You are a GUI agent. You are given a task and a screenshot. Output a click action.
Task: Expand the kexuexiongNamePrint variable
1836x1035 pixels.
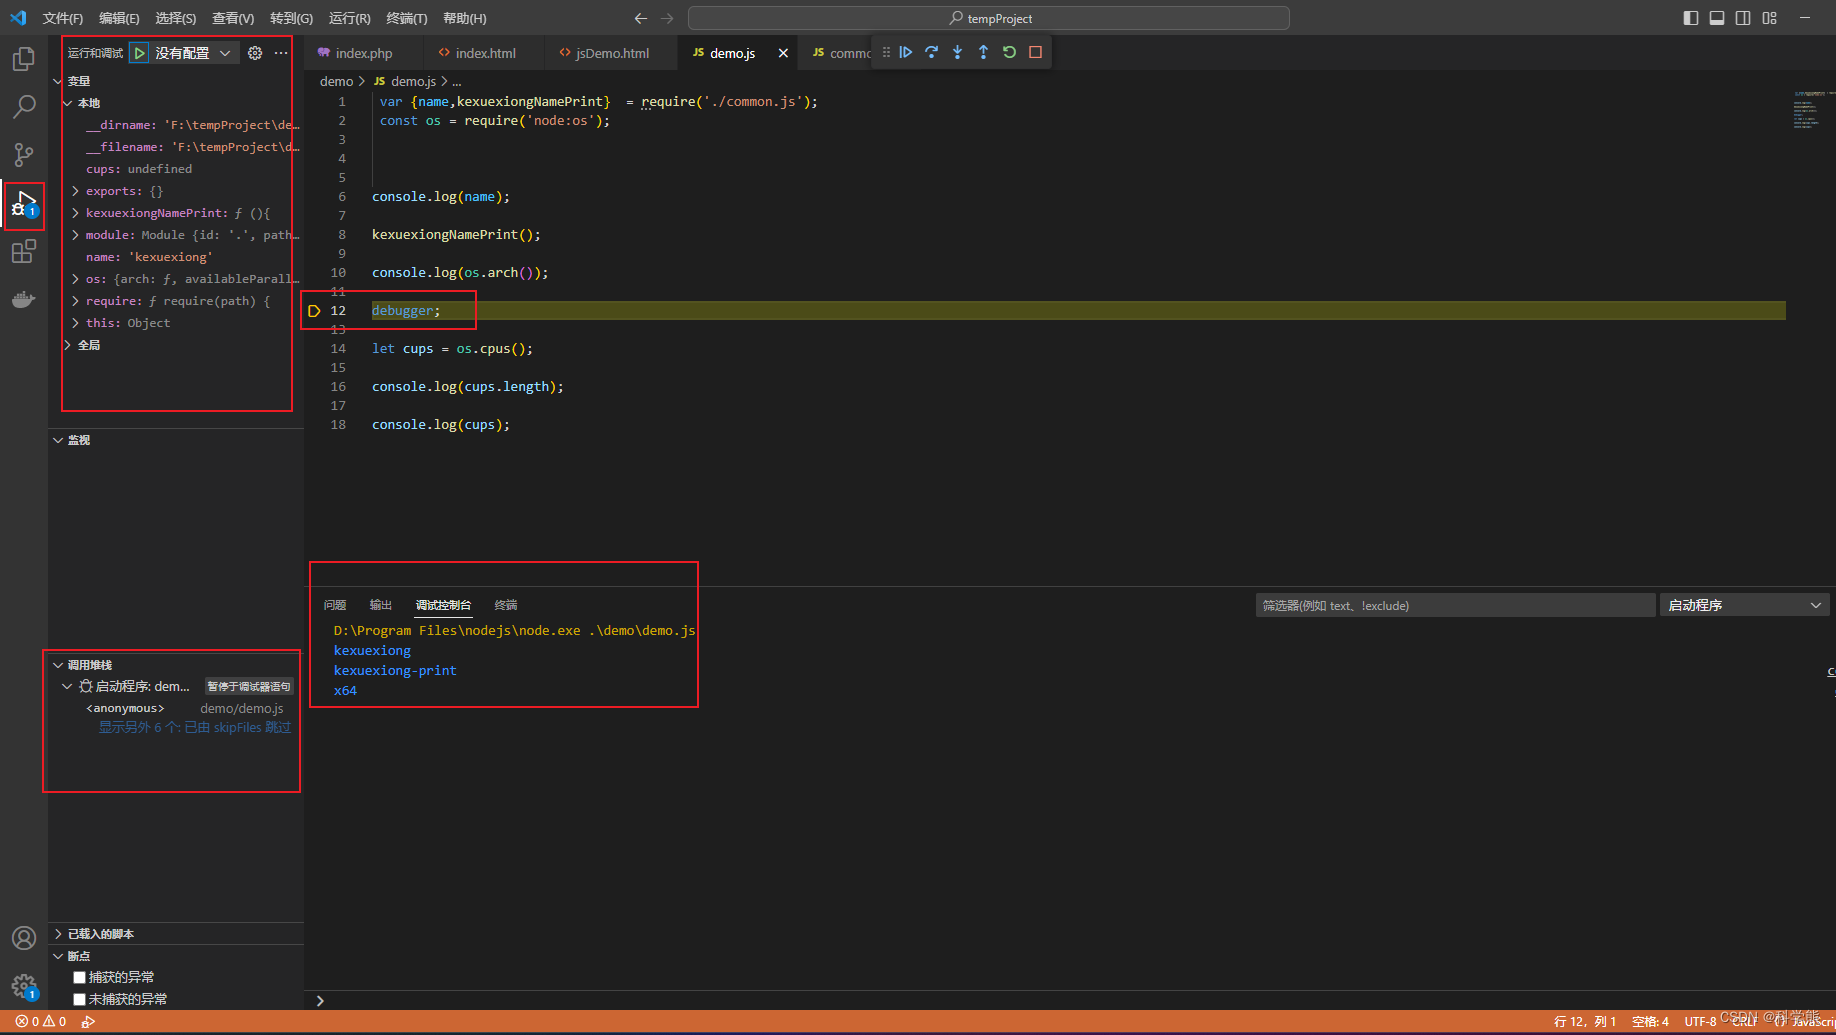75,213
